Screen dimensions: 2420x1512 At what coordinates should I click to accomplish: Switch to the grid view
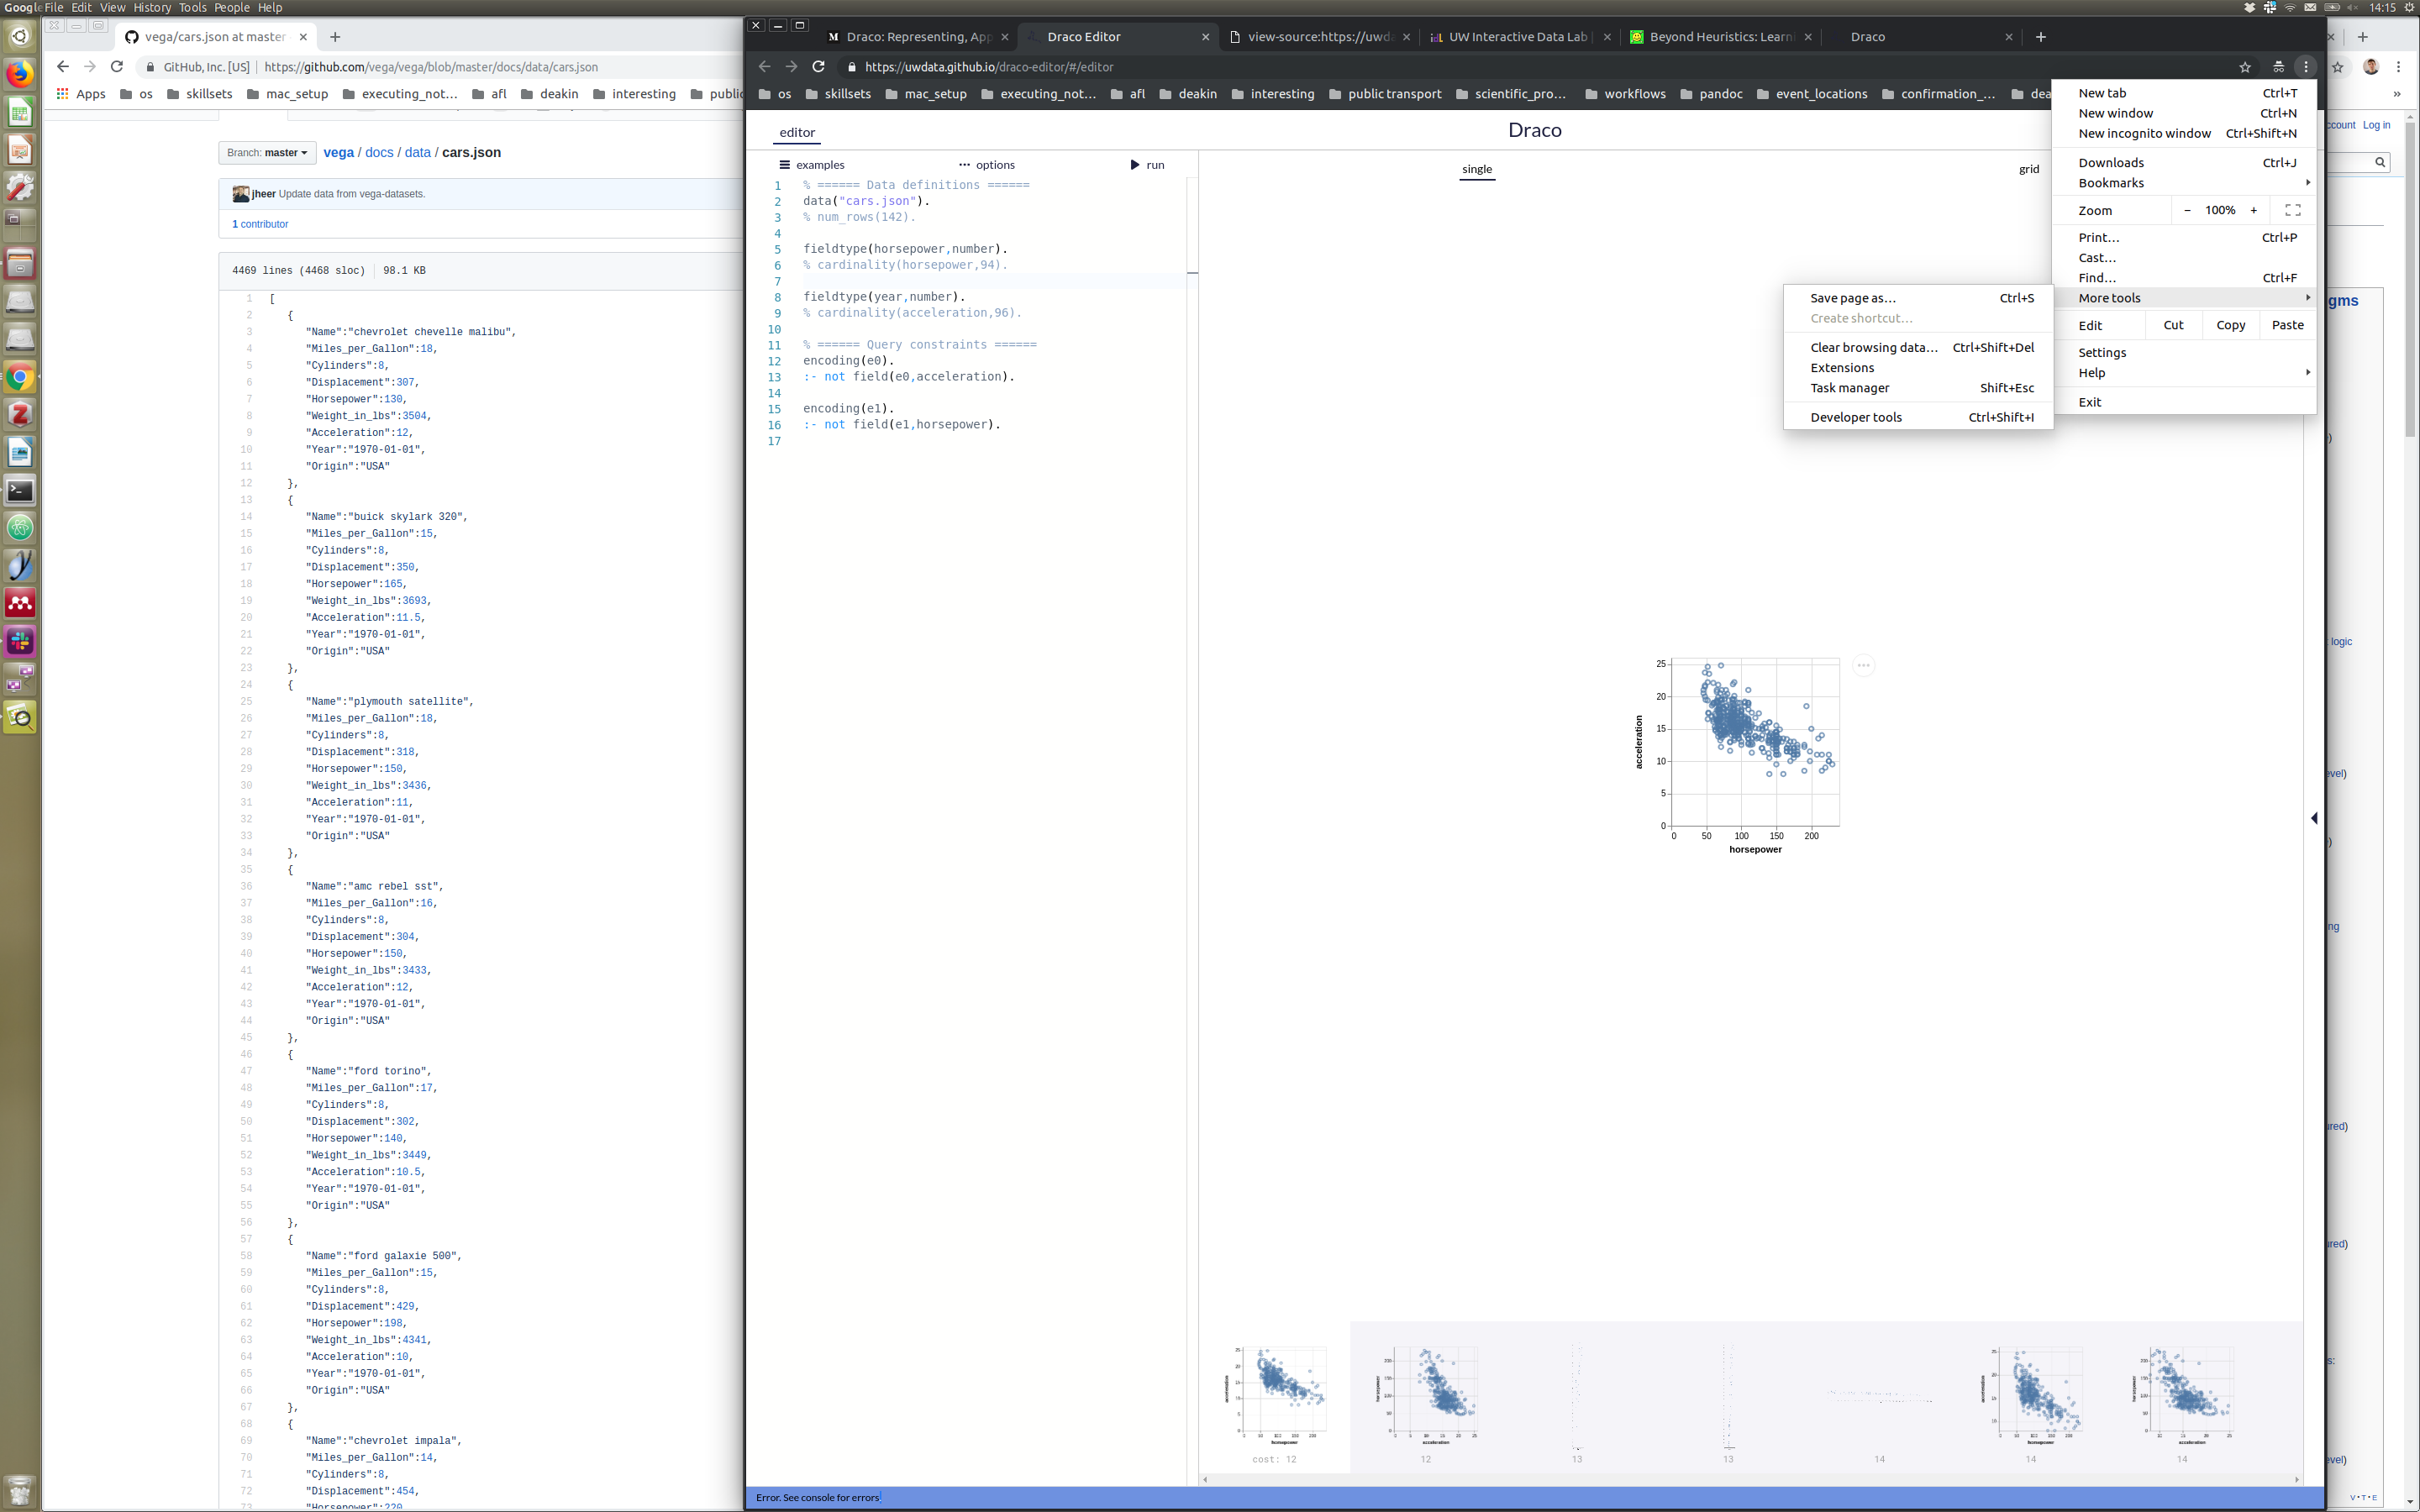click(x=2028, y=169)
